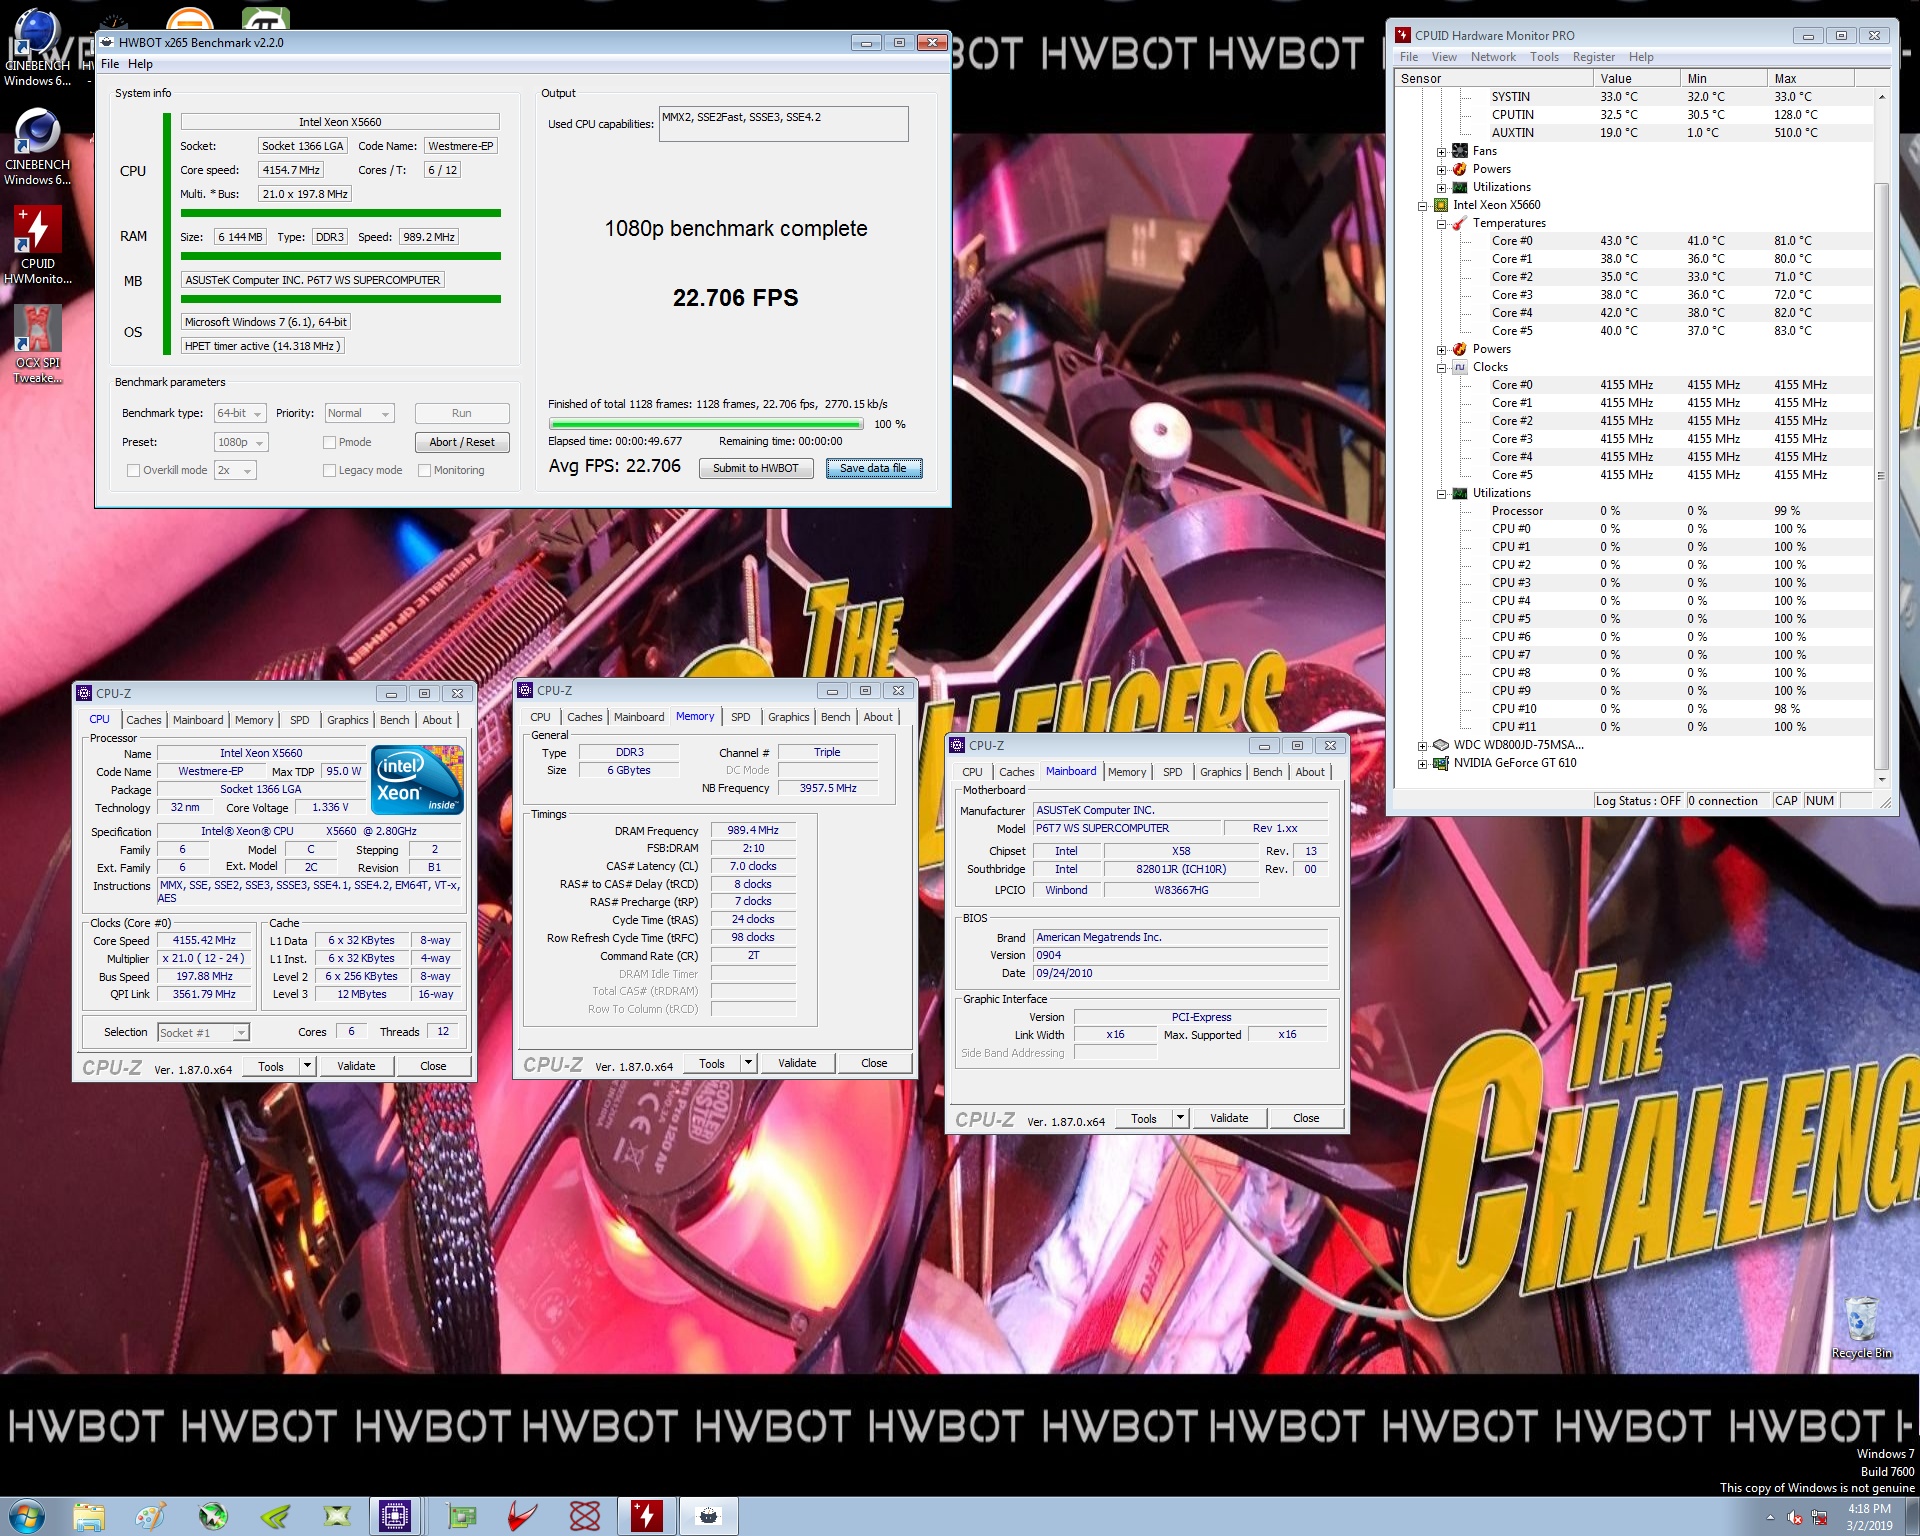
Task: Open the Paint palette taskbar icon
Action: (151, 1516)
